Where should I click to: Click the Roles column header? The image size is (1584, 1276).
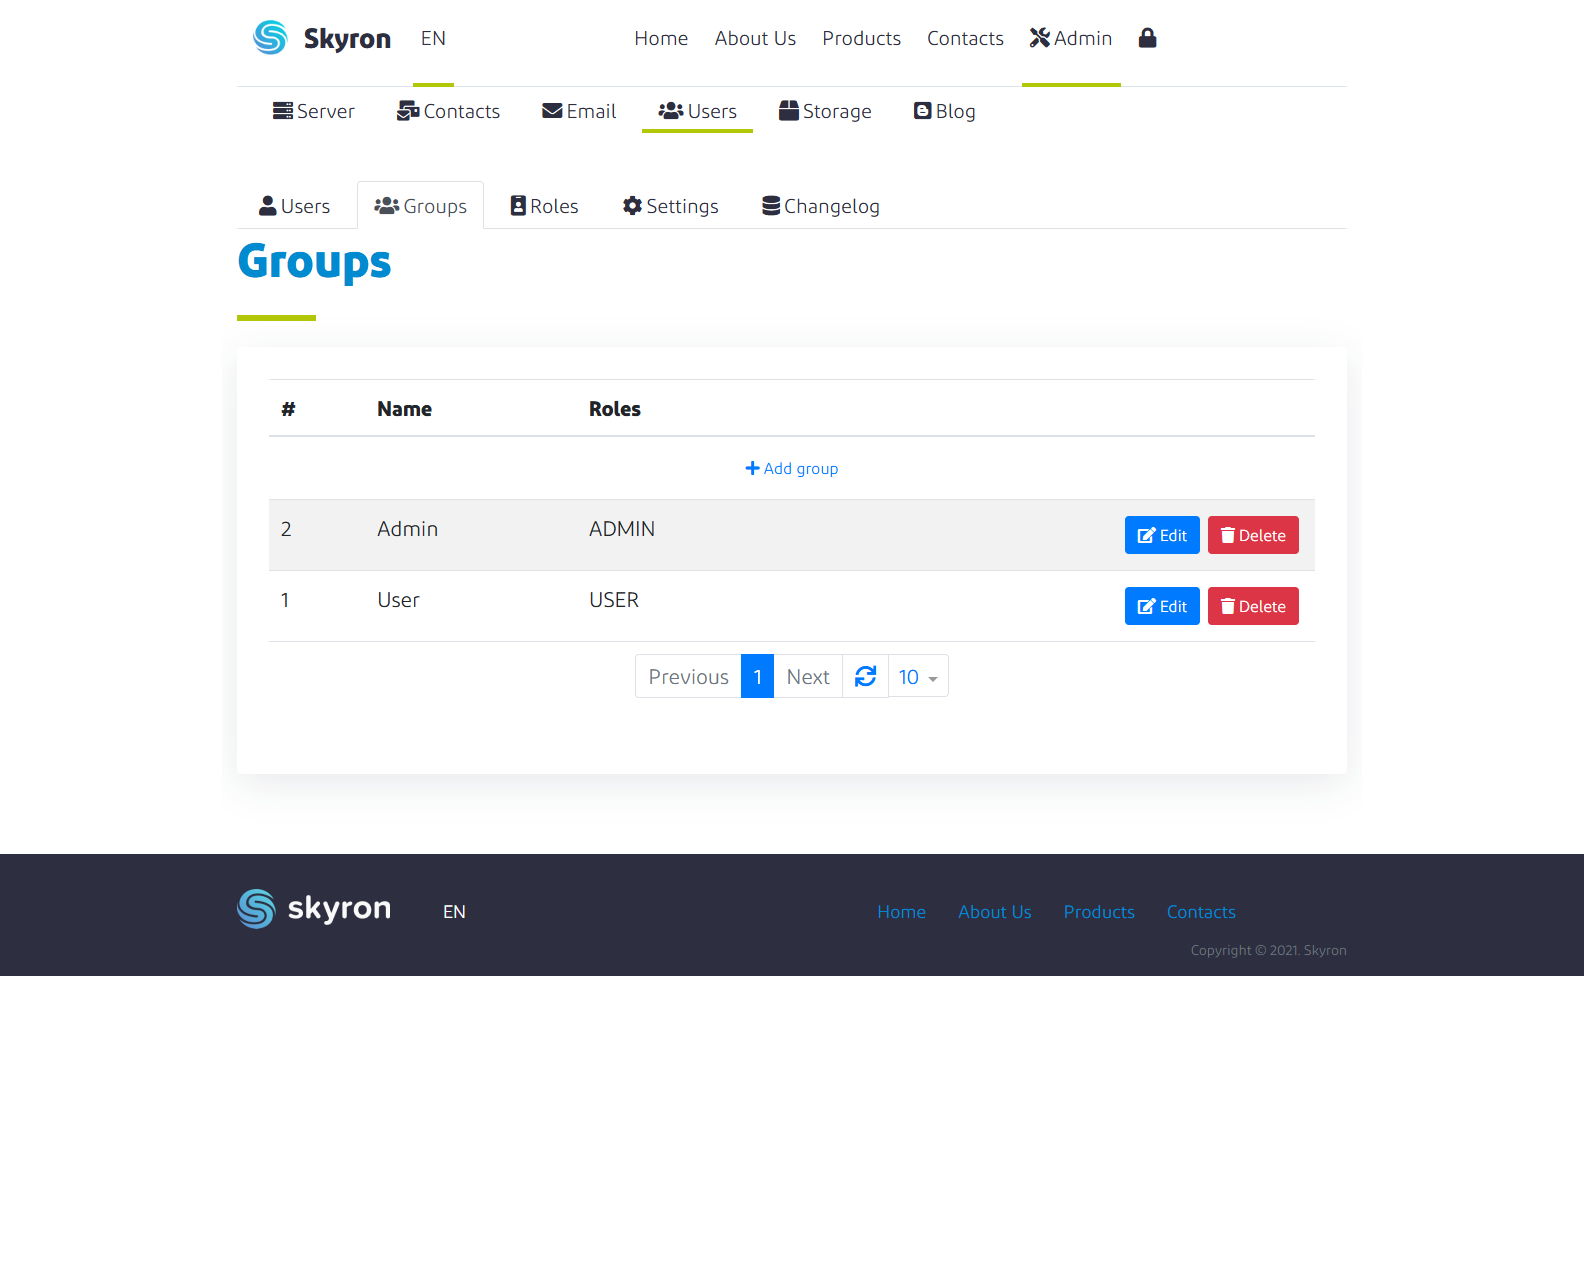[x=614, y=409]
